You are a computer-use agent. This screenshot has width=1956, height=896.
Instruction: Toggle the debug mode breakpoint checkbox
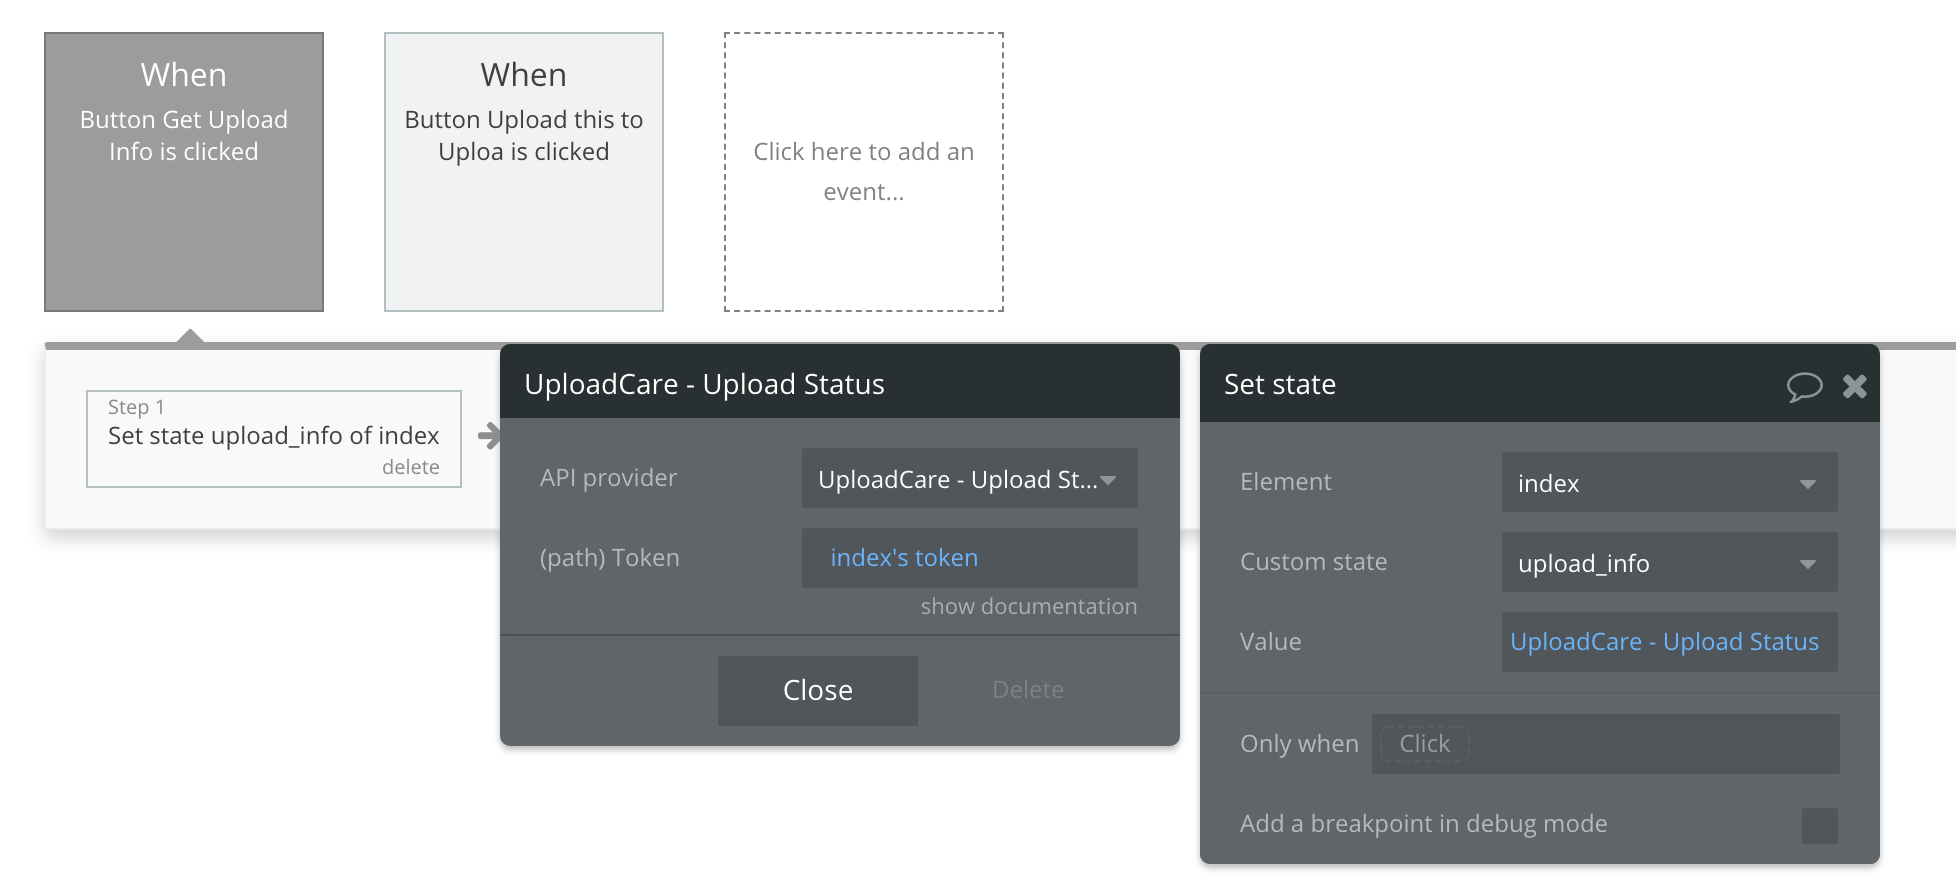pyautogui.click(x=1819, y=825)
